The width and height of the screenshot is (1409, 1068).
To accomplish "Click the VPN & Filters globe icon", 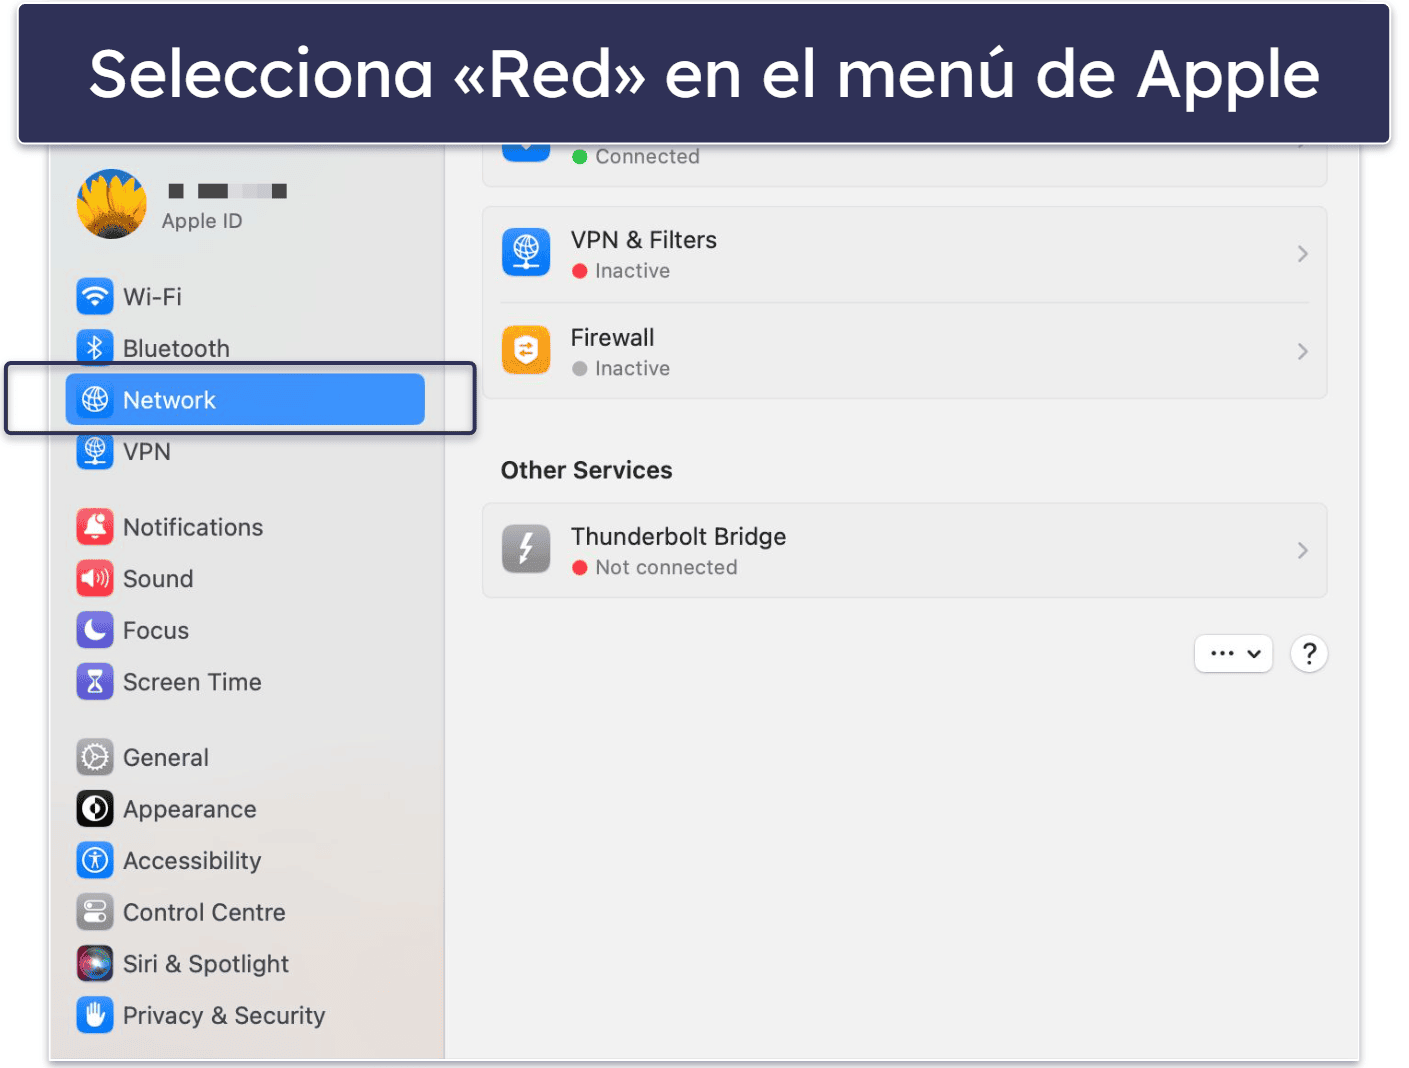I will point(526,252).
